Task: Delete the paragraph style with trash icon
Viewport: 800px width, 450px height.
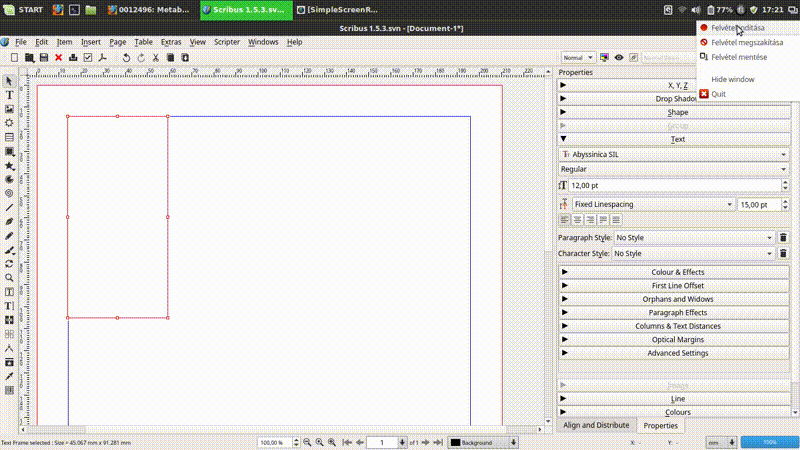Action: pos(783,237)
